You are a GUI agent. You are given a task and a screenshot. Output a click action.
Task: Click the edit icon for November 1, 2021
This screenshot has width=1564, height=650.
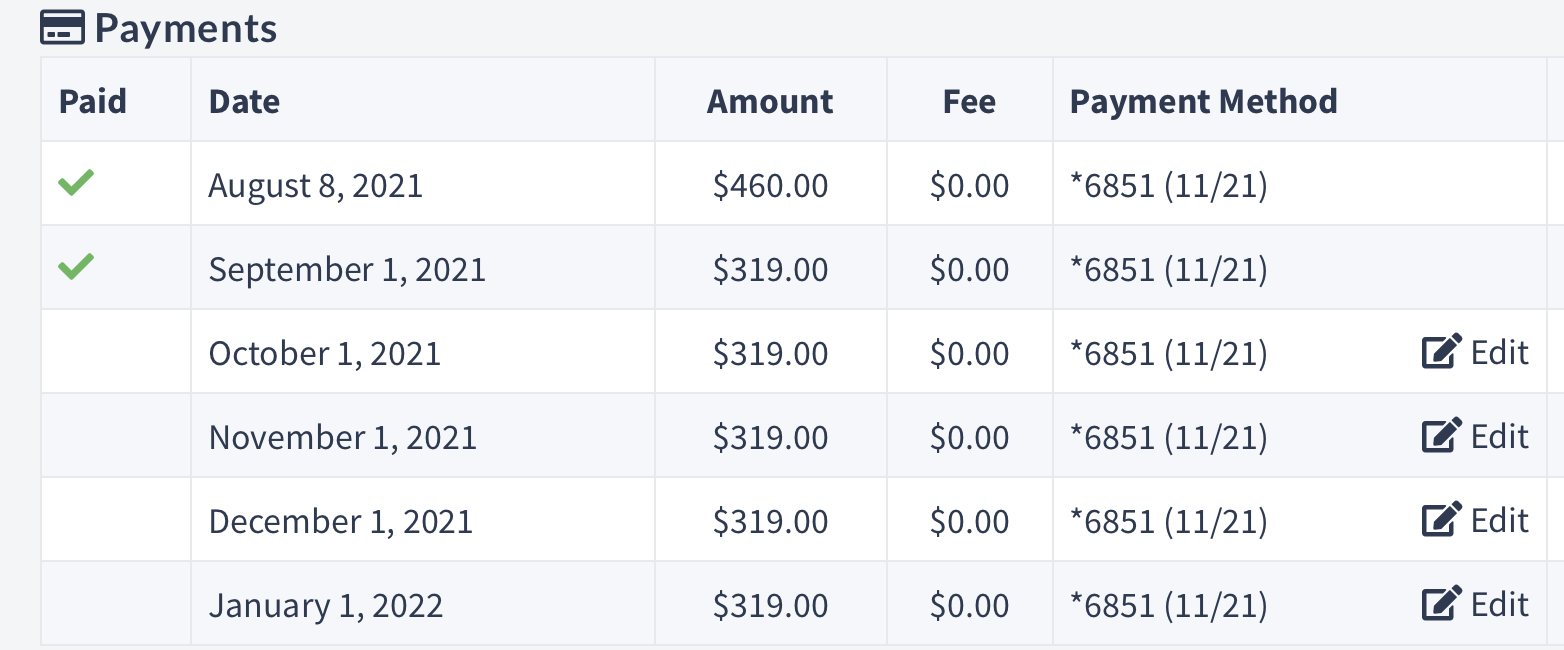point(1442,437)
